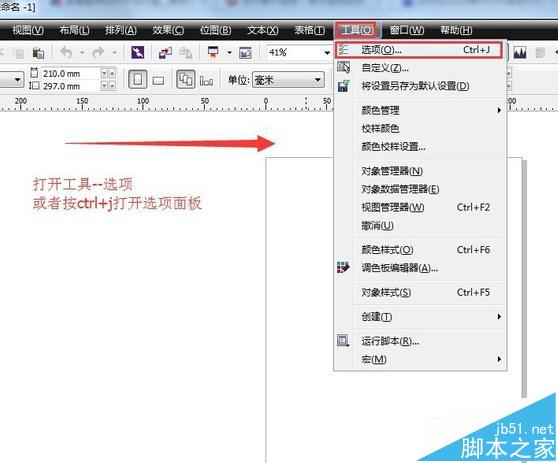Image resolution: width=558 pixels, height=463 pixels.
Task: Choose 选项(O)... from Tools menu
Action: click(x=419, y=50)
